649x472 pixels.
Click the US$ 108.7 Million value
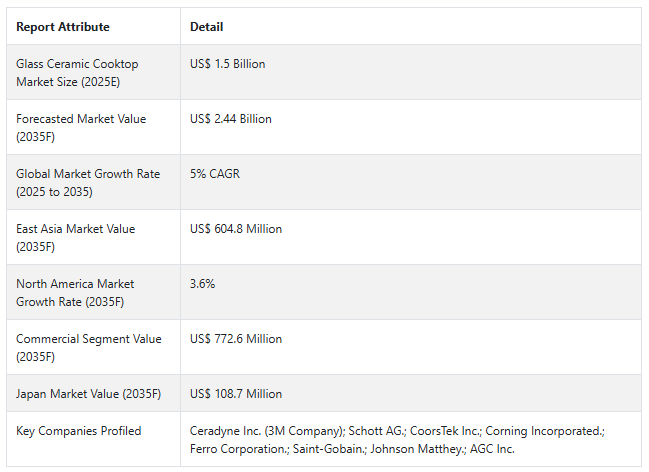(236, 394)
